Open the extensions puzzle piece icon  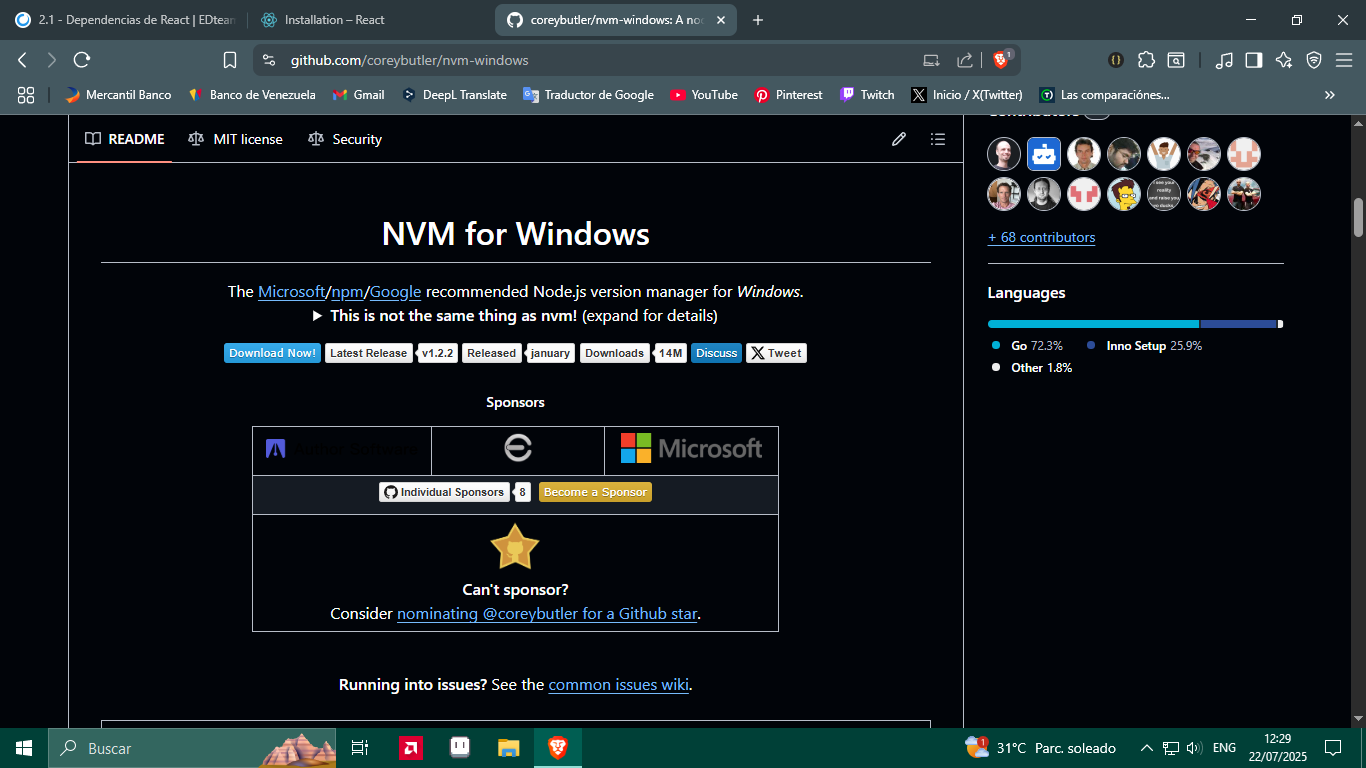click(x=1146, y=60)
